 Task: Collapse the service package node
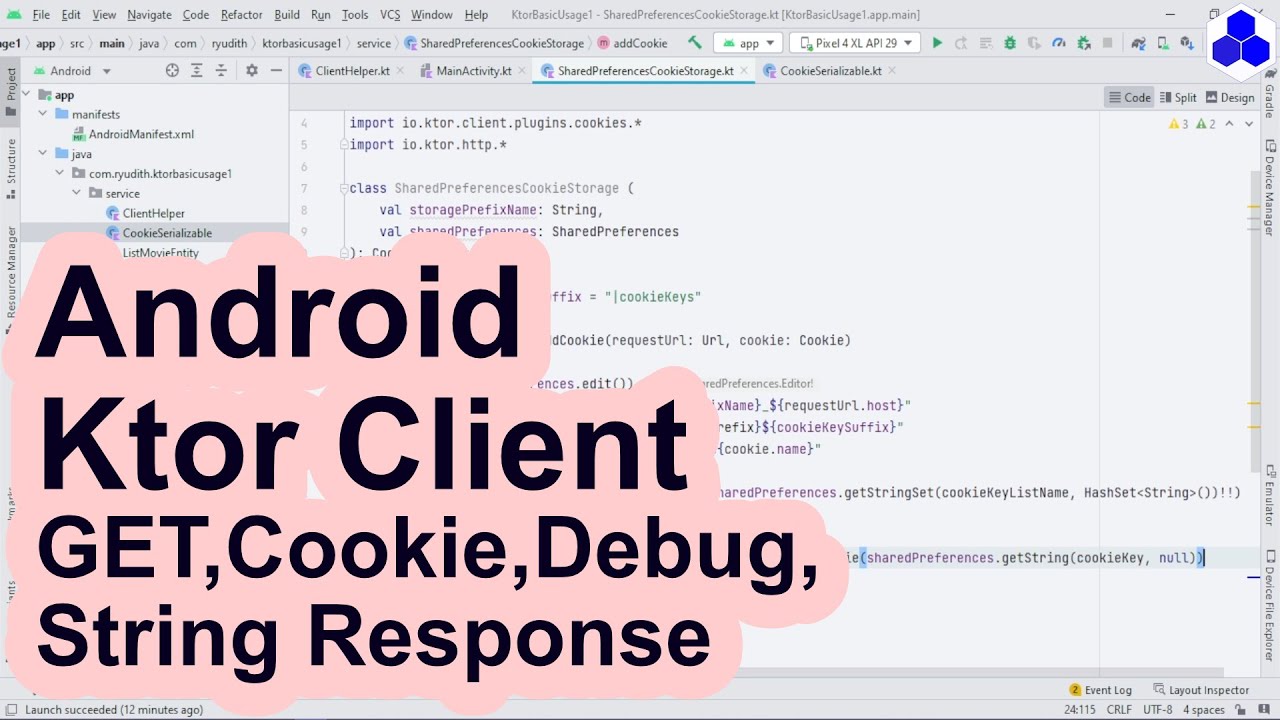pyautogui.click(x=77, y=193)
